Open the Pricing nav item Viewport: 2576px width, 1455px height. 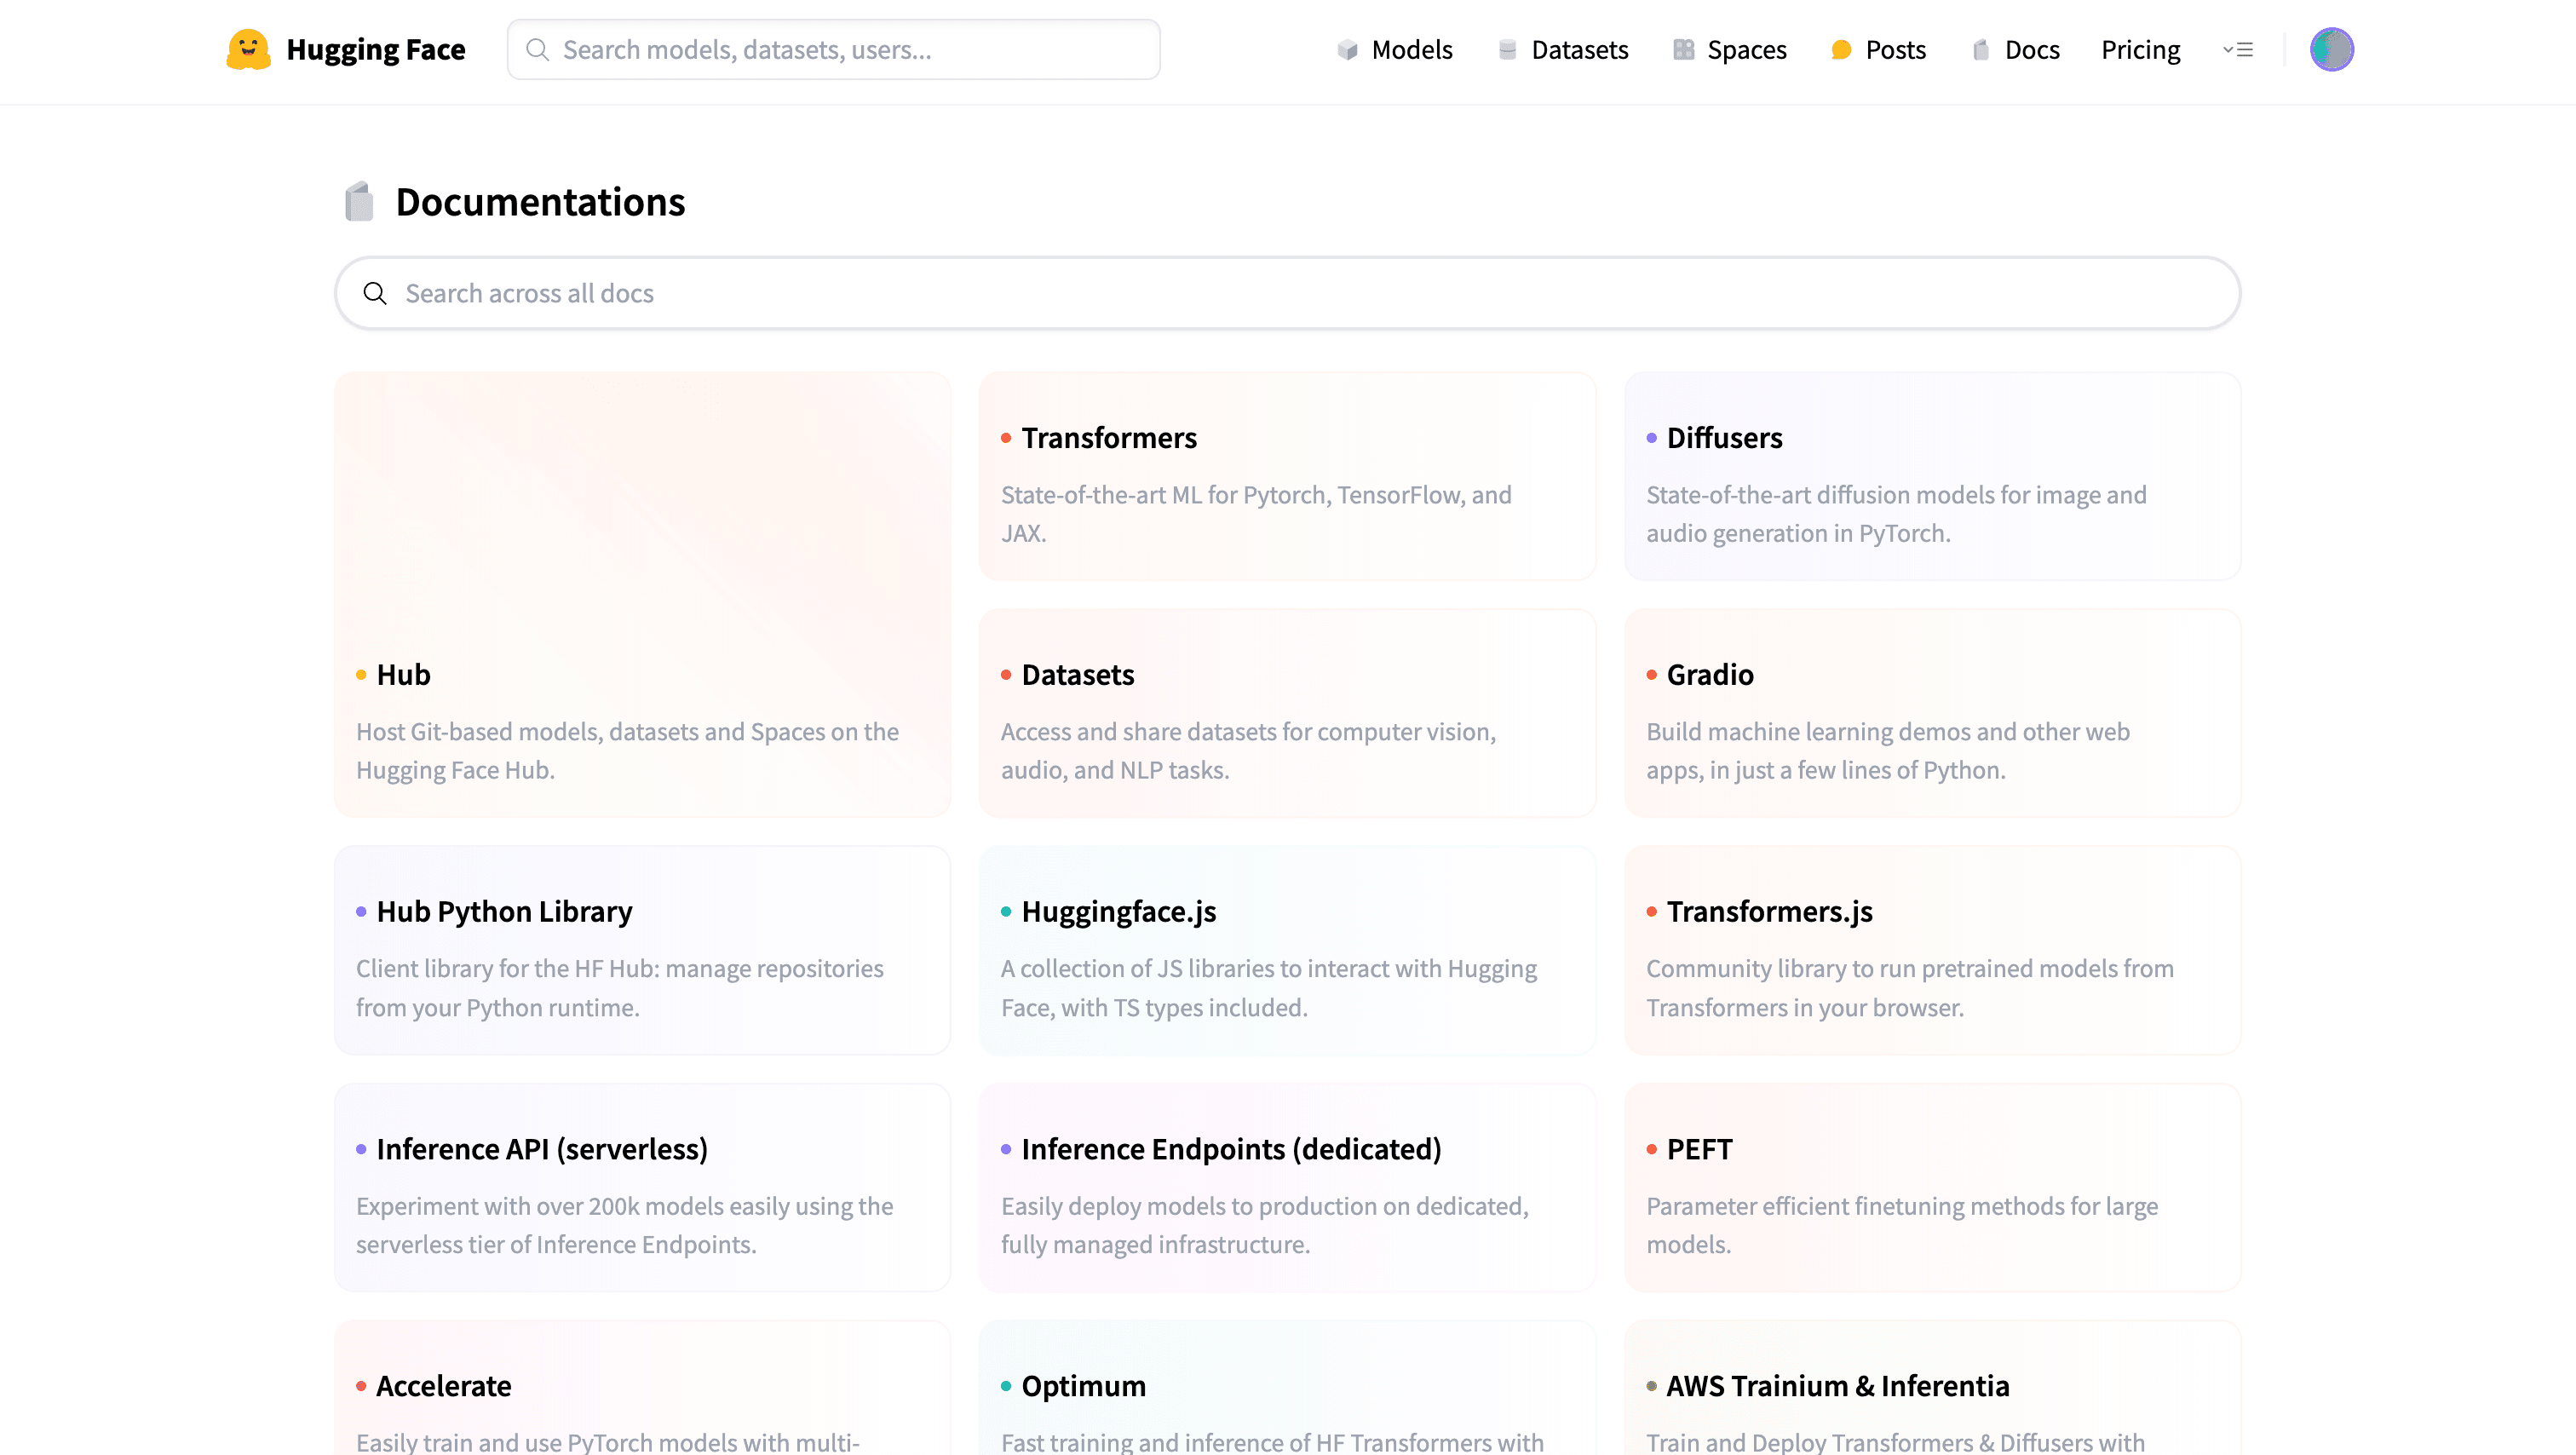2140,49
